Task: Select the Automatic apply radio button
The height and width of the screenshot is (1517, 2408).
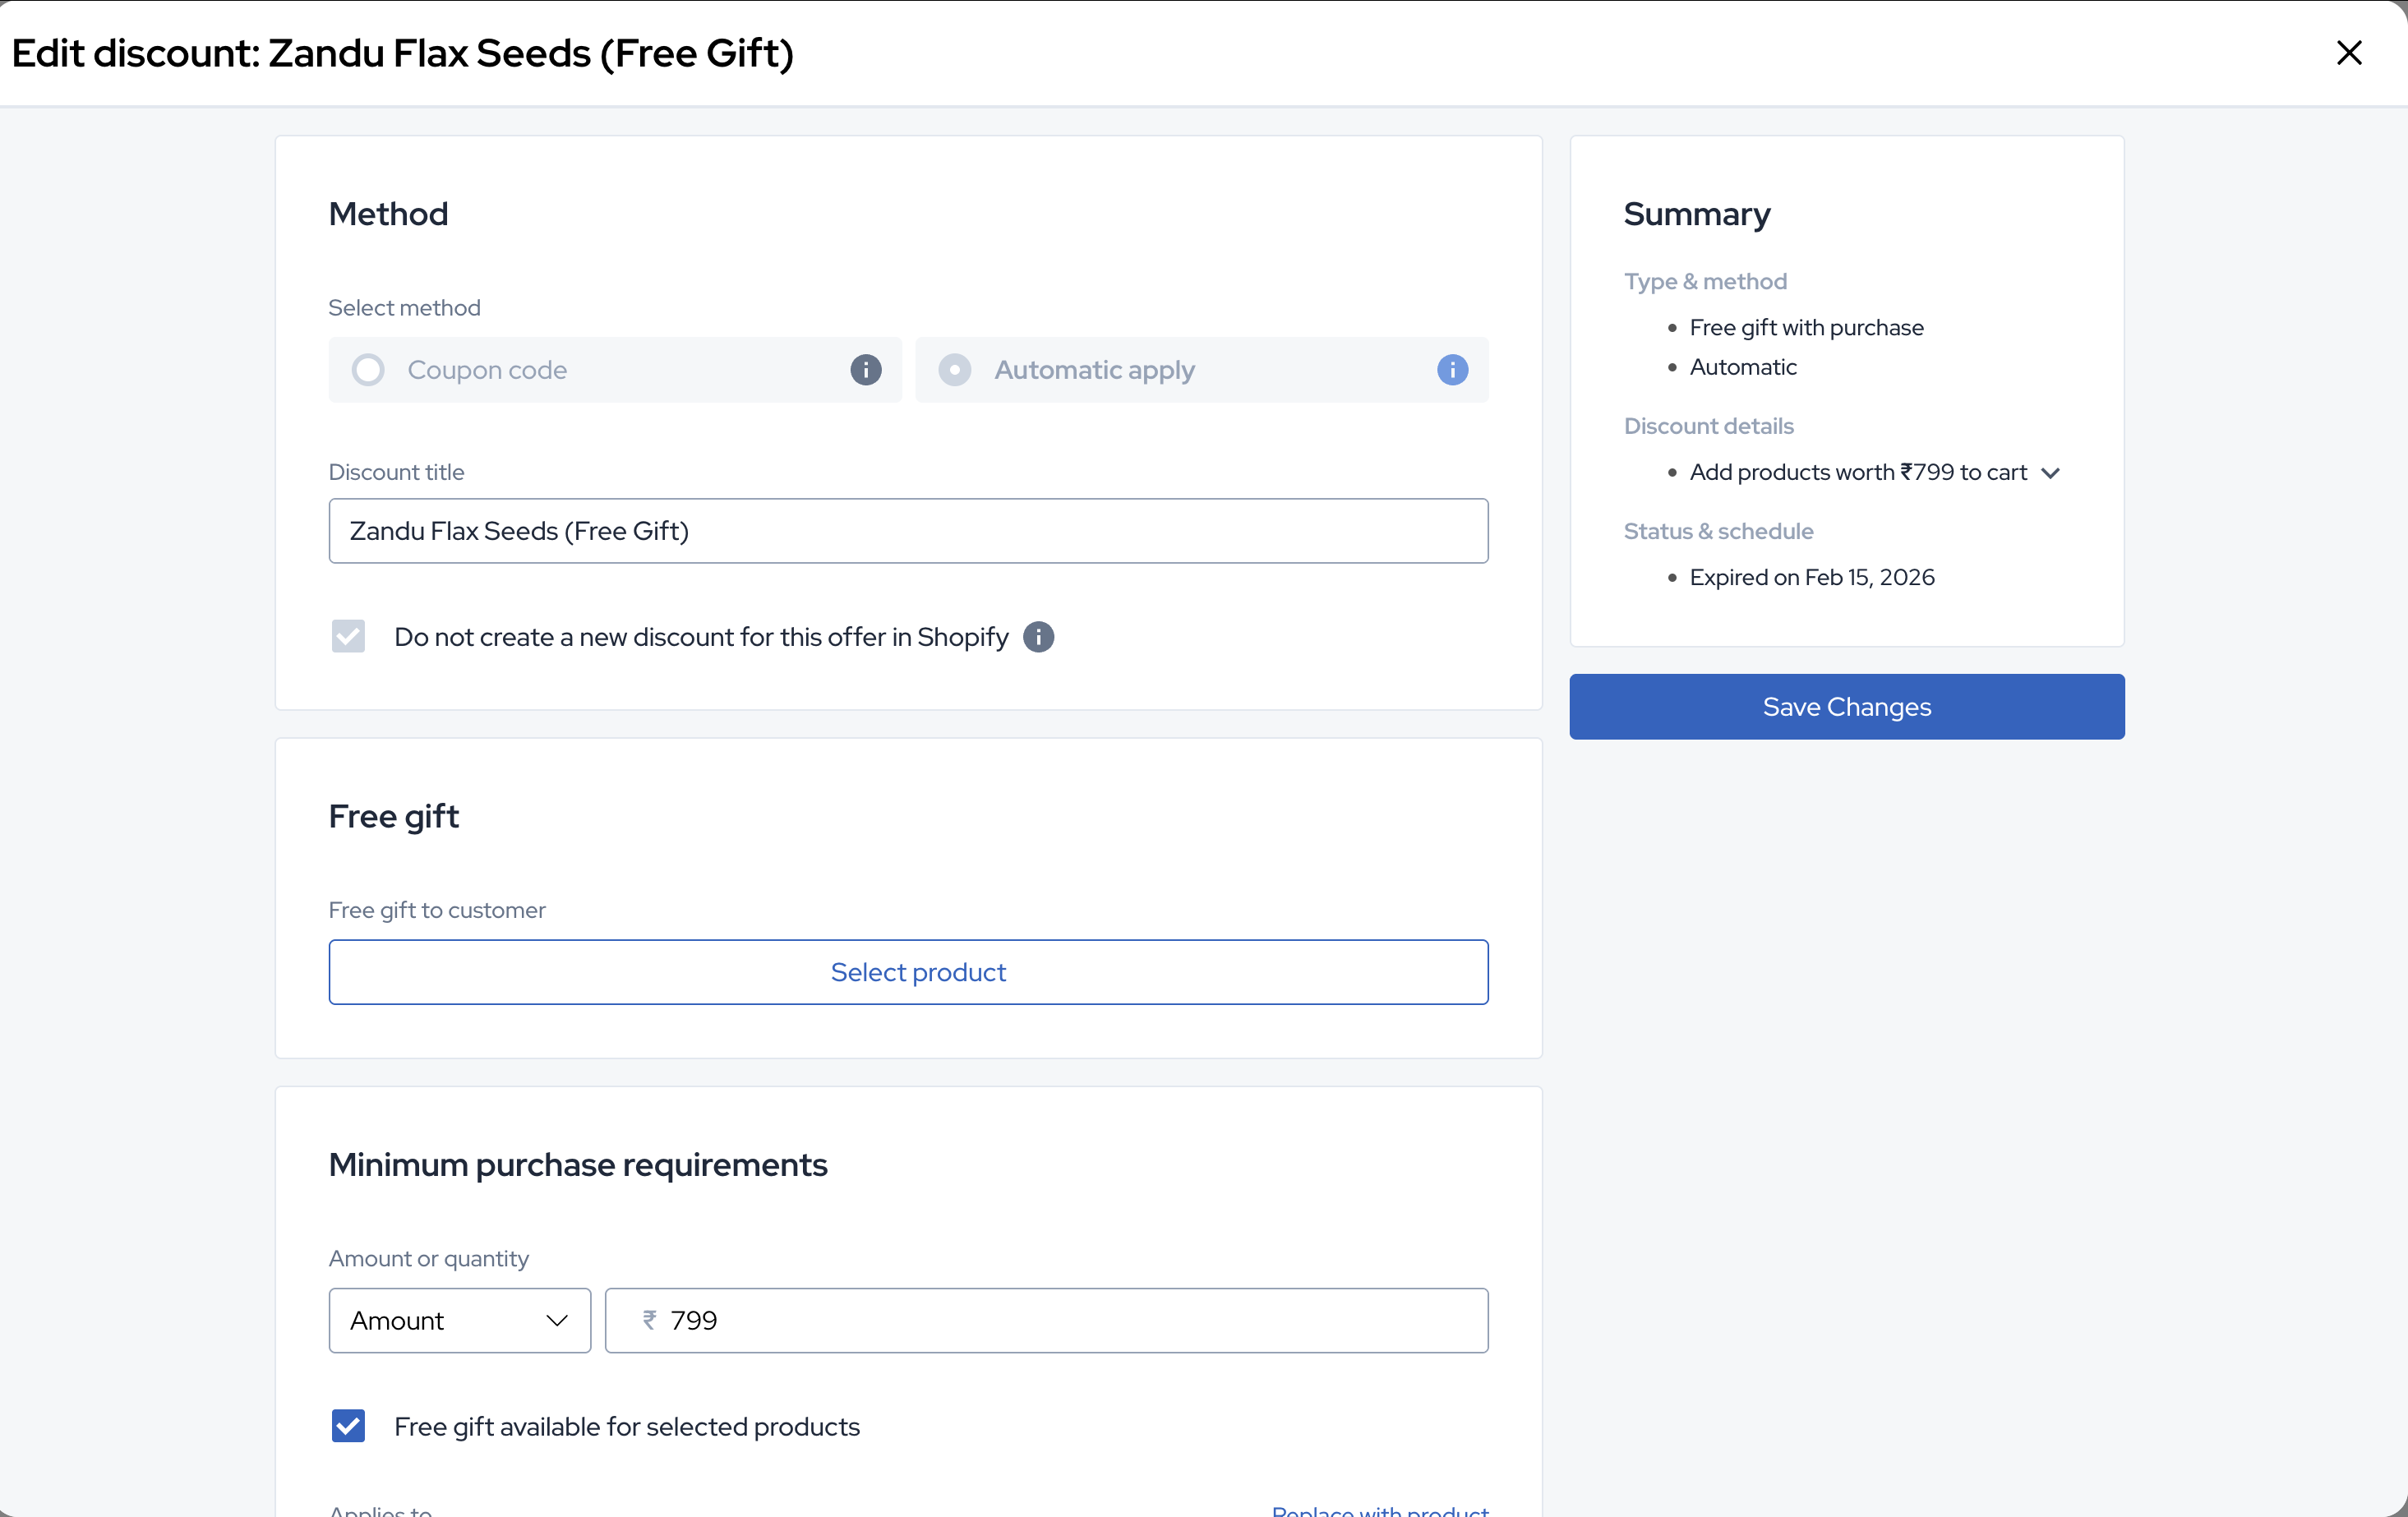Action: (954, 370)
